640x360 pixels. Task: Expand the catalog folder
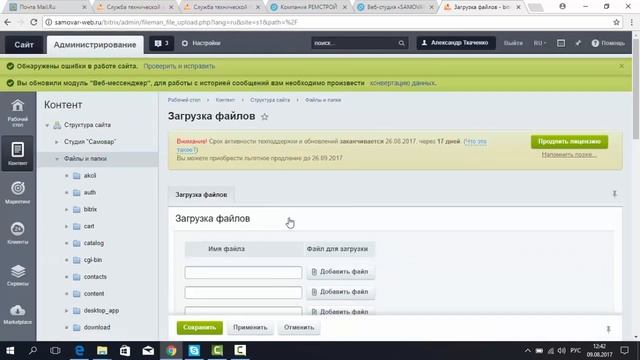[x=67, y=243]
